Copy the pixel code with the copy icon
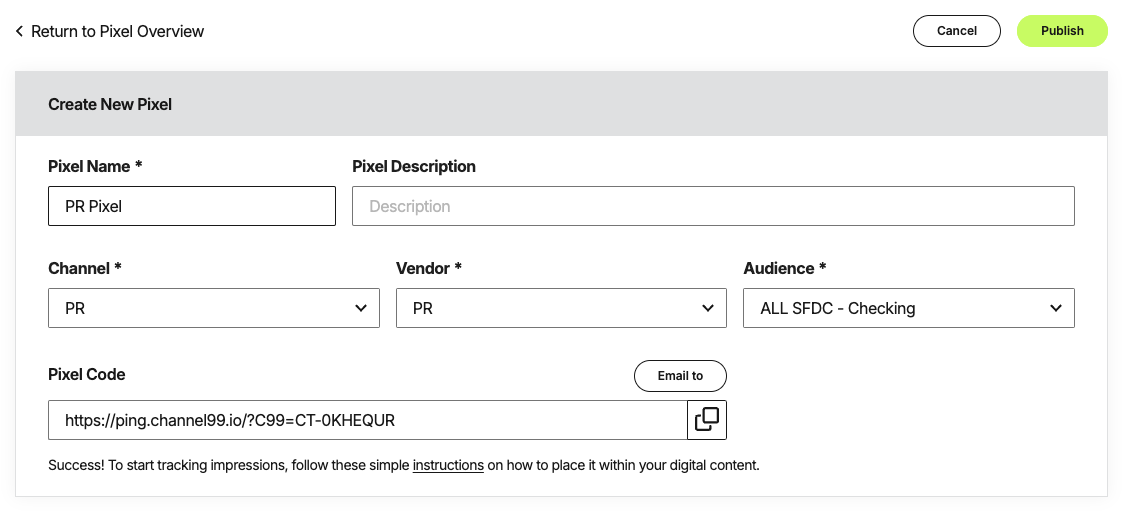 coord(707,420)
